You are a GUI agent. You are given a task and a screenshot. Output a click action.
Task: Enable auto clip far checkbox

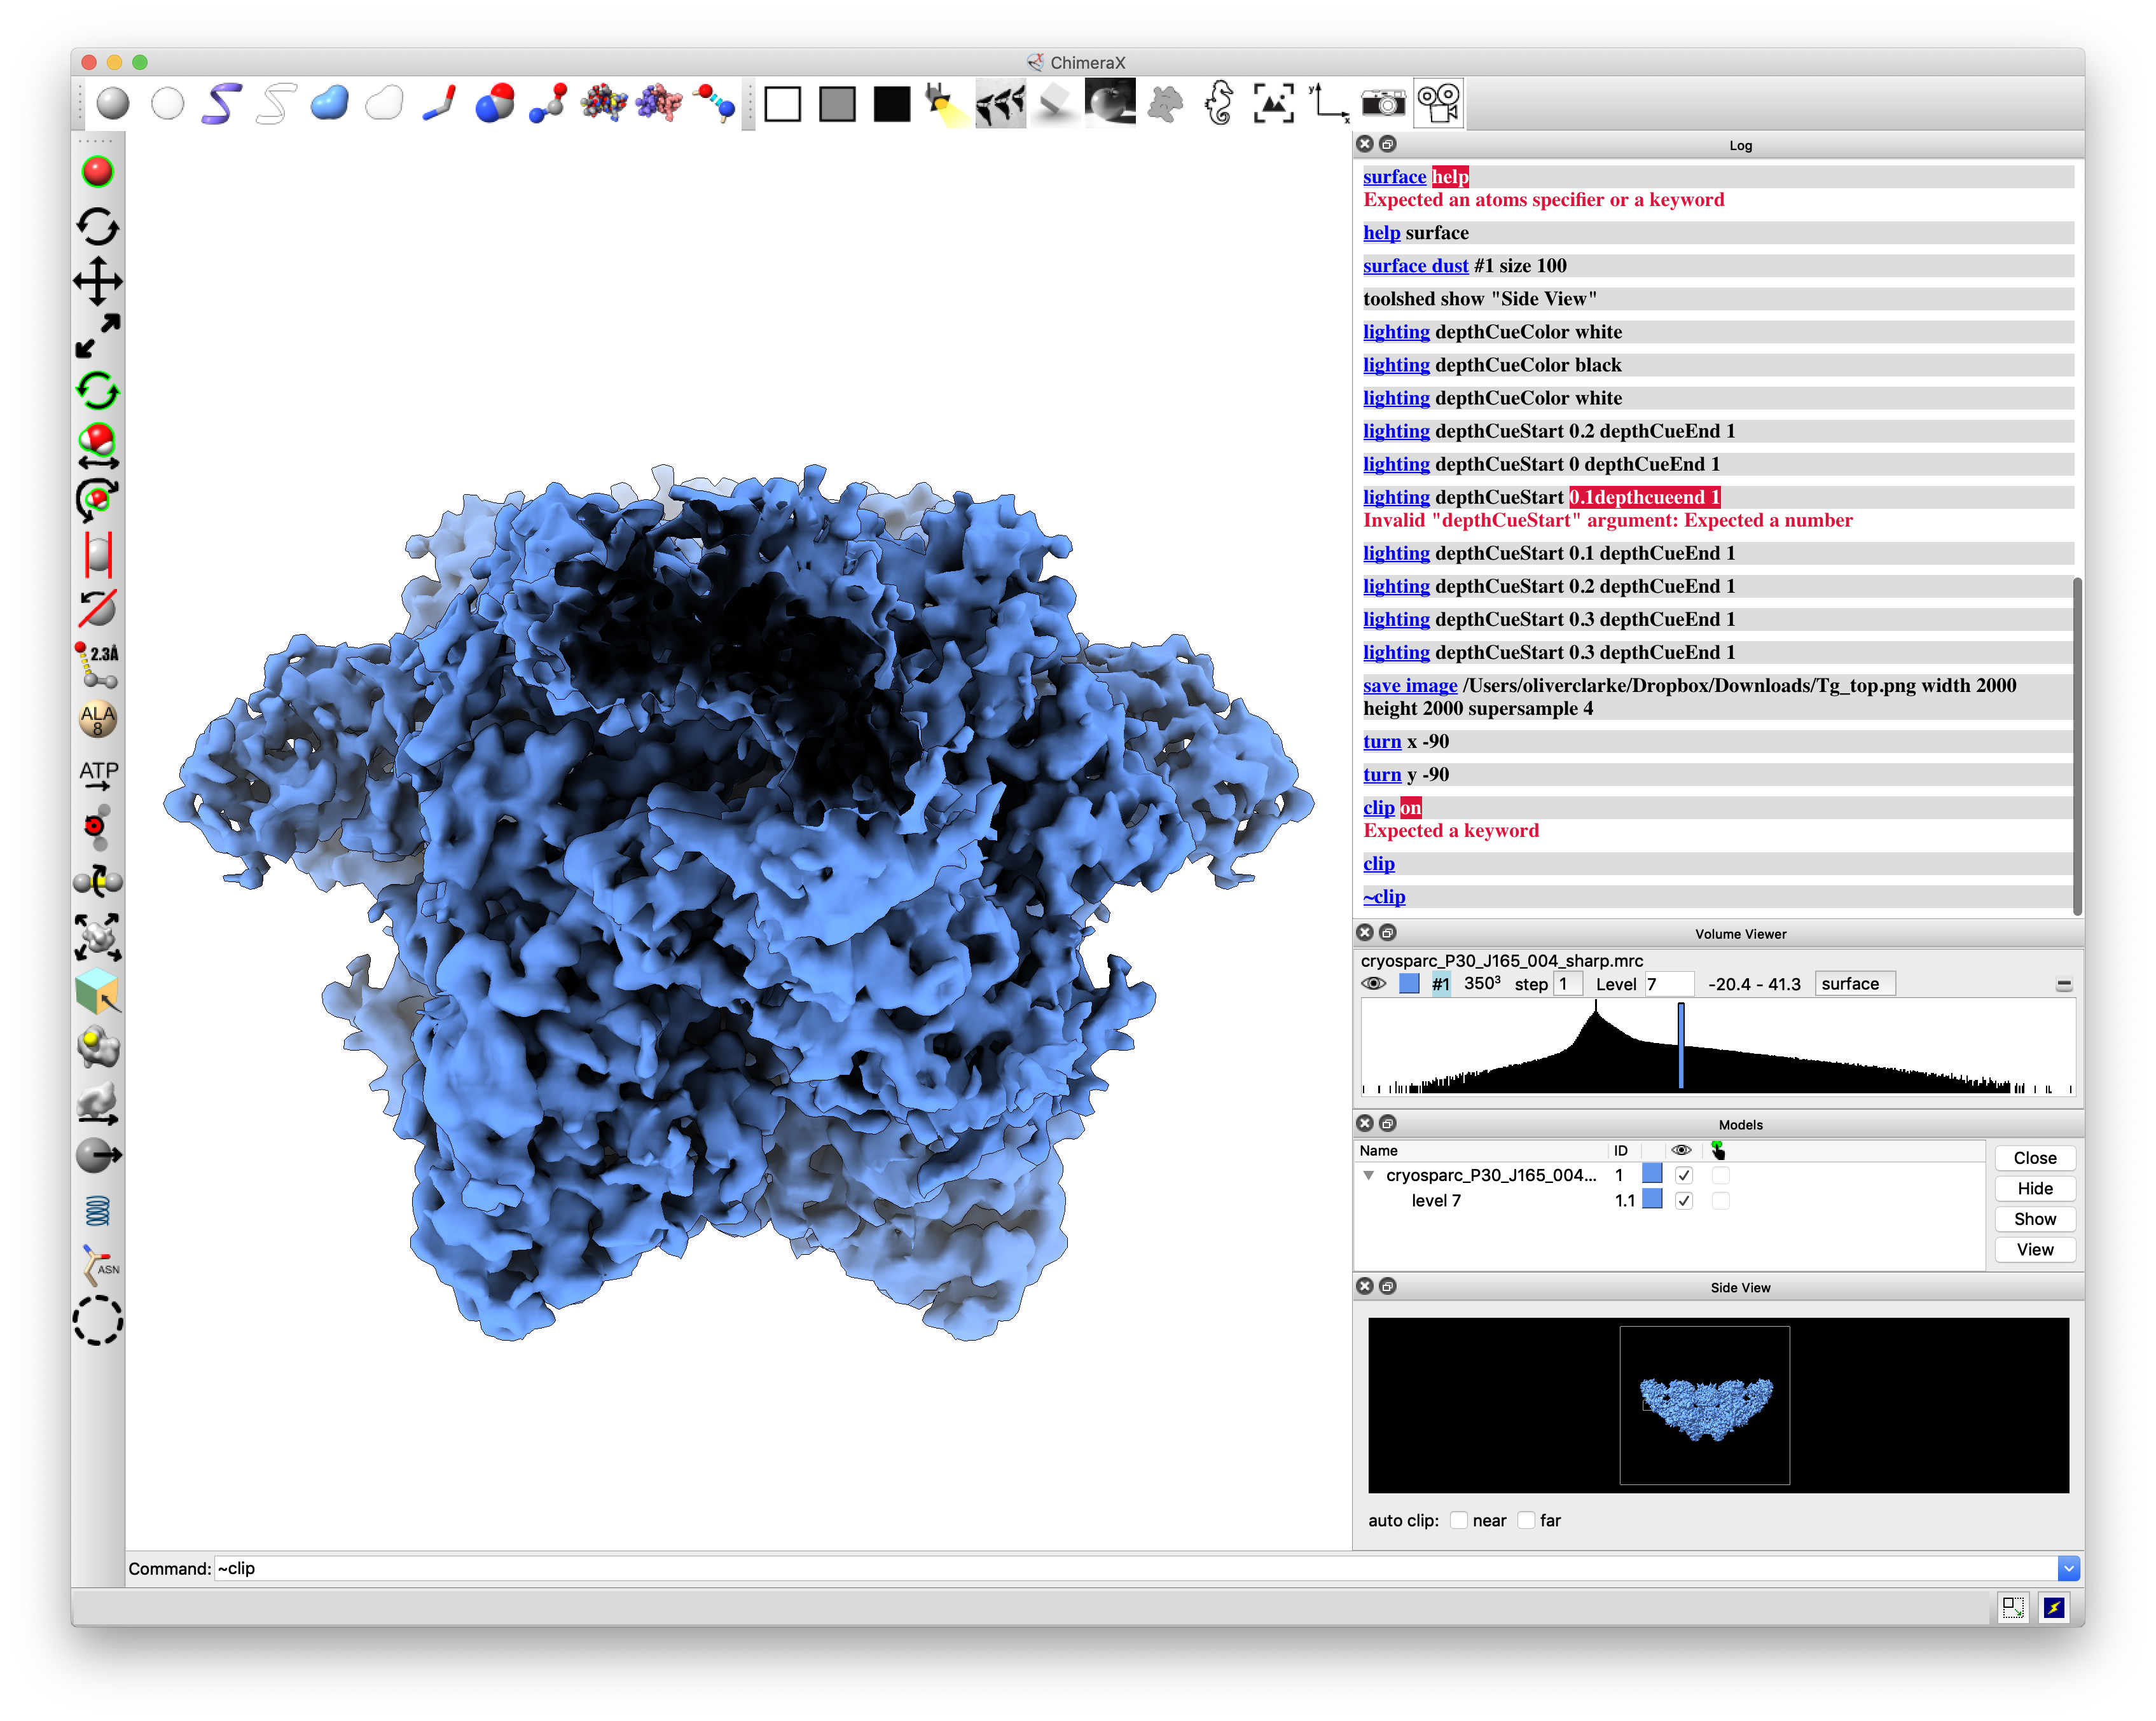pyautogui.click(x=1526, y=1520)
